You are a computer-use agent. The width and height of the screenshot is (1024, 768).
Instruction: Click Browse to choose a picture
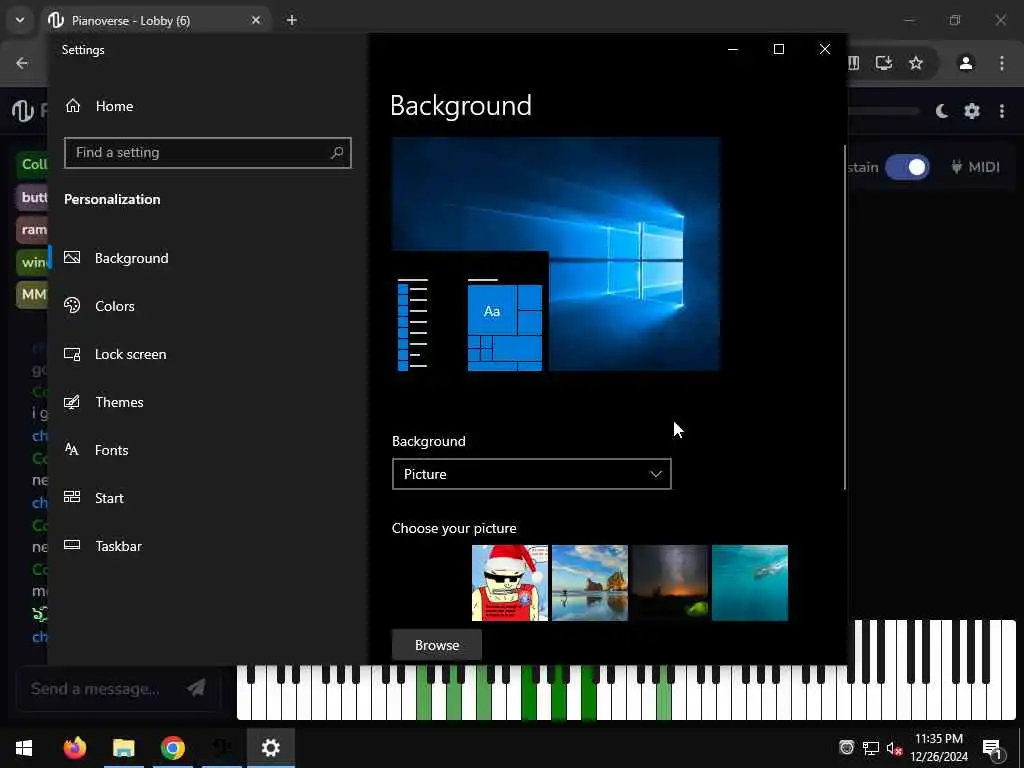tap(437, 645)
